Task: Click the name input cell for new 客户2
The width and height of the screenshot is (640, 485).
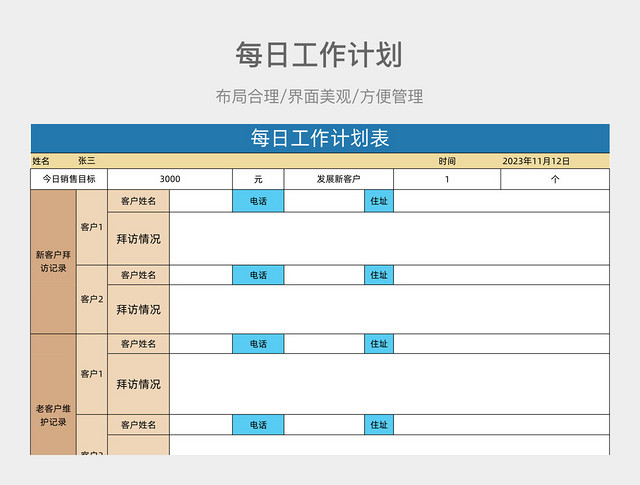Action: 201,275
